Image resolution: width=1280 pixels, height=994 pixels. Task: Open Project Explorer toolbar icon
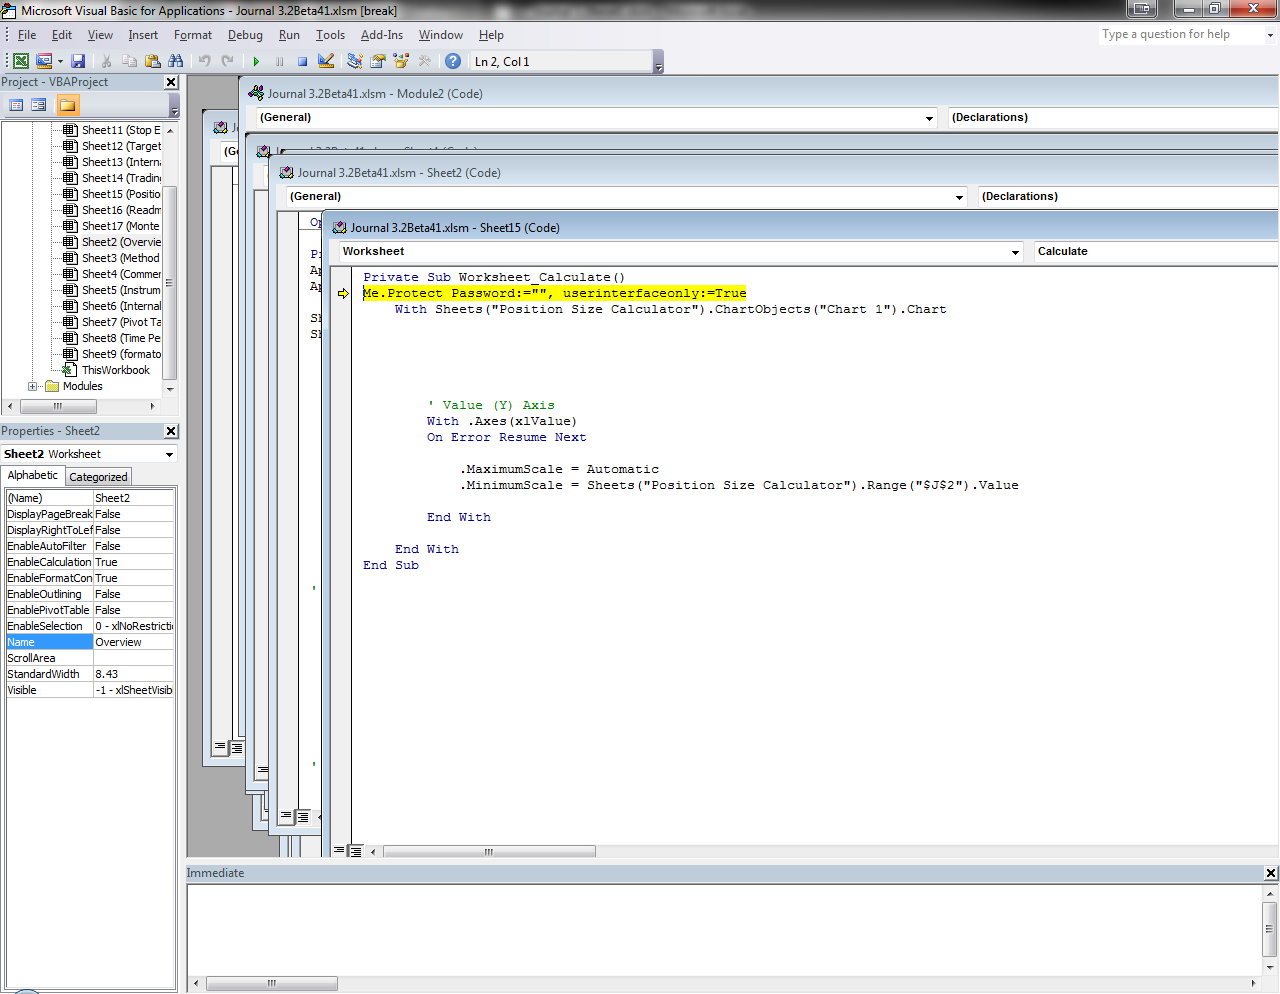(x=354, y=61)
